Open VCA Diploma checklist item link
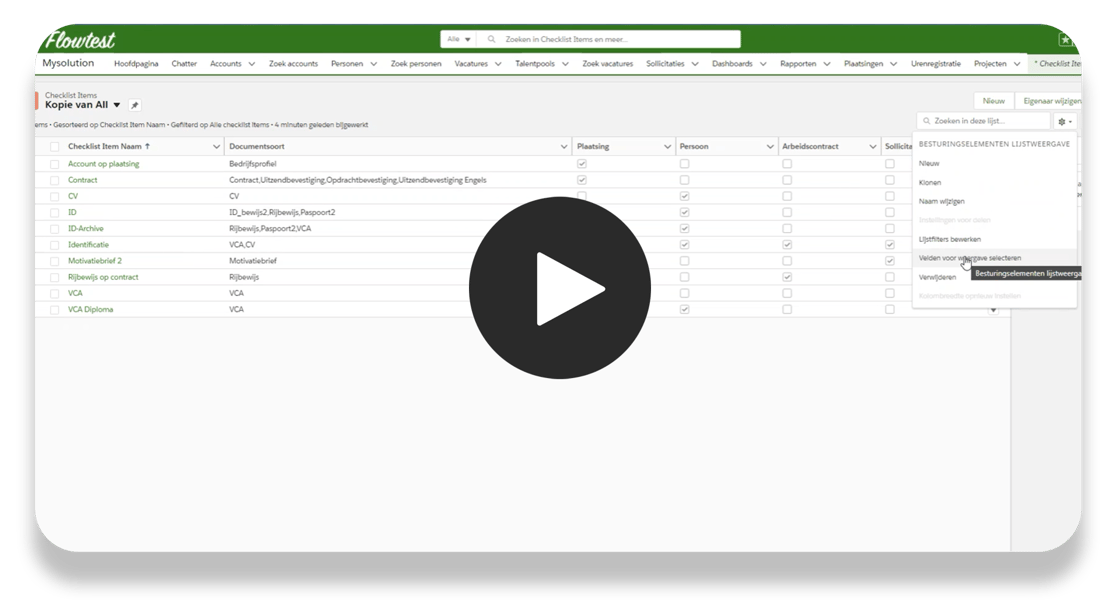 (x=91, y=309)
